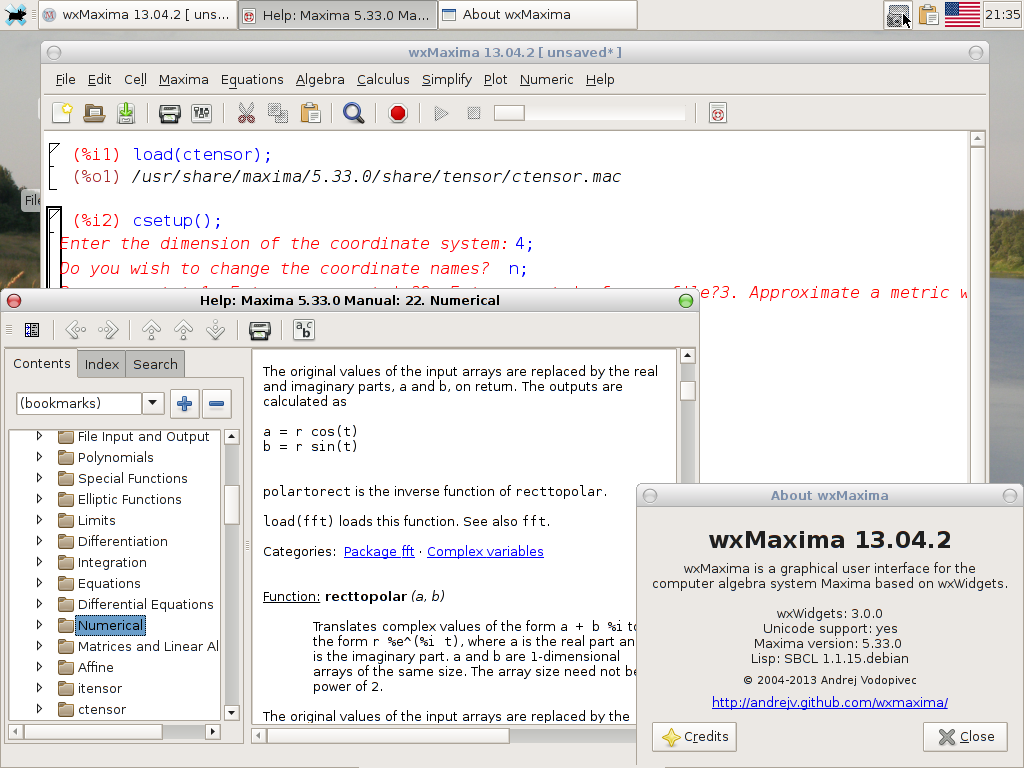Switch to the Help task in the taskbar
Image resolution: width=1024 pixels, height=768 pixels.
point(337,15)
